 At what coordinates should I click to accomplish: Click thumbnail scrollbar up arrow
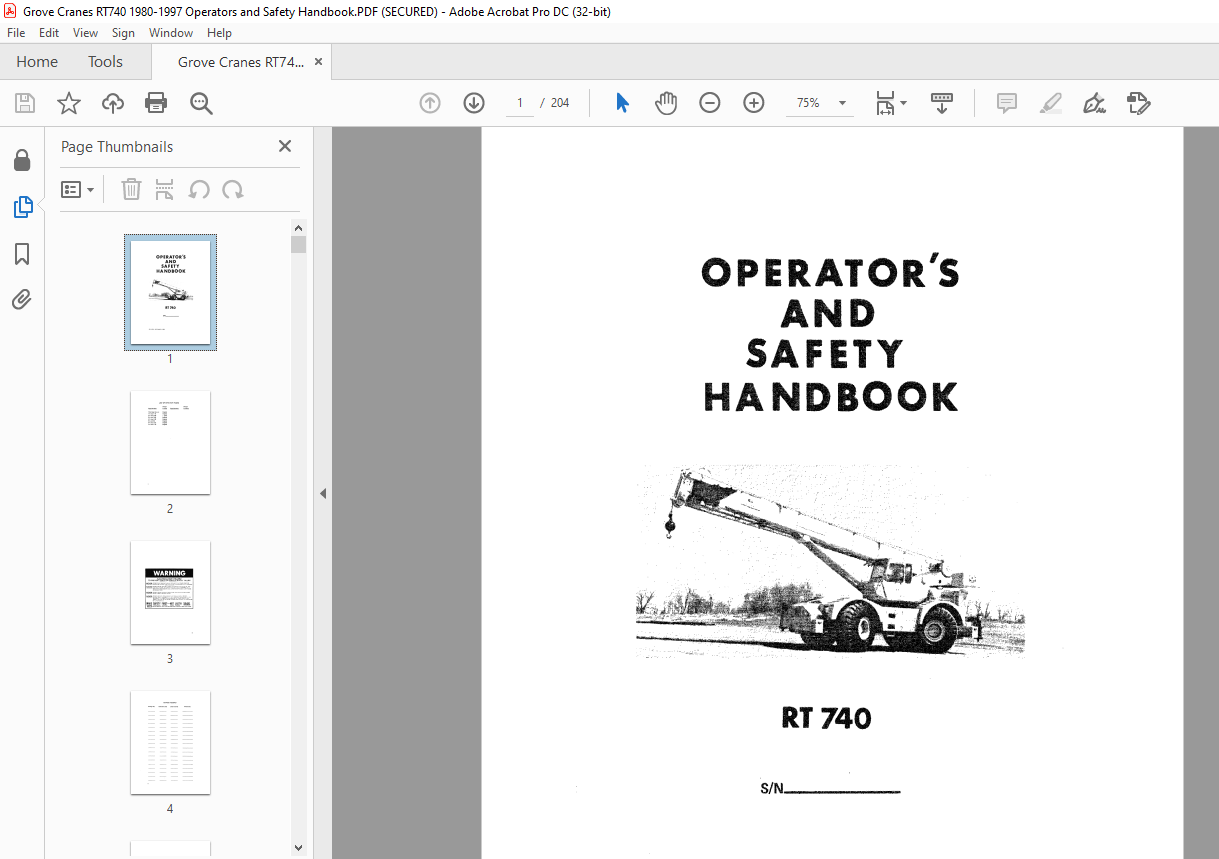pos(298,227)
